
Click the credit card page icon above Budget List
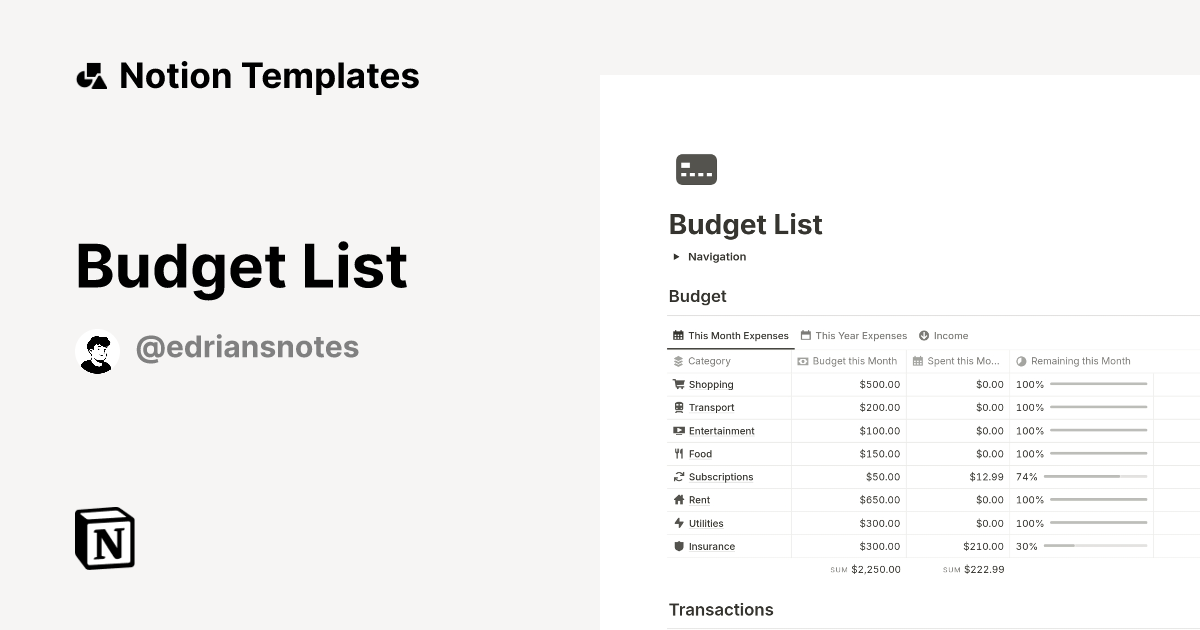click(696, 169)
